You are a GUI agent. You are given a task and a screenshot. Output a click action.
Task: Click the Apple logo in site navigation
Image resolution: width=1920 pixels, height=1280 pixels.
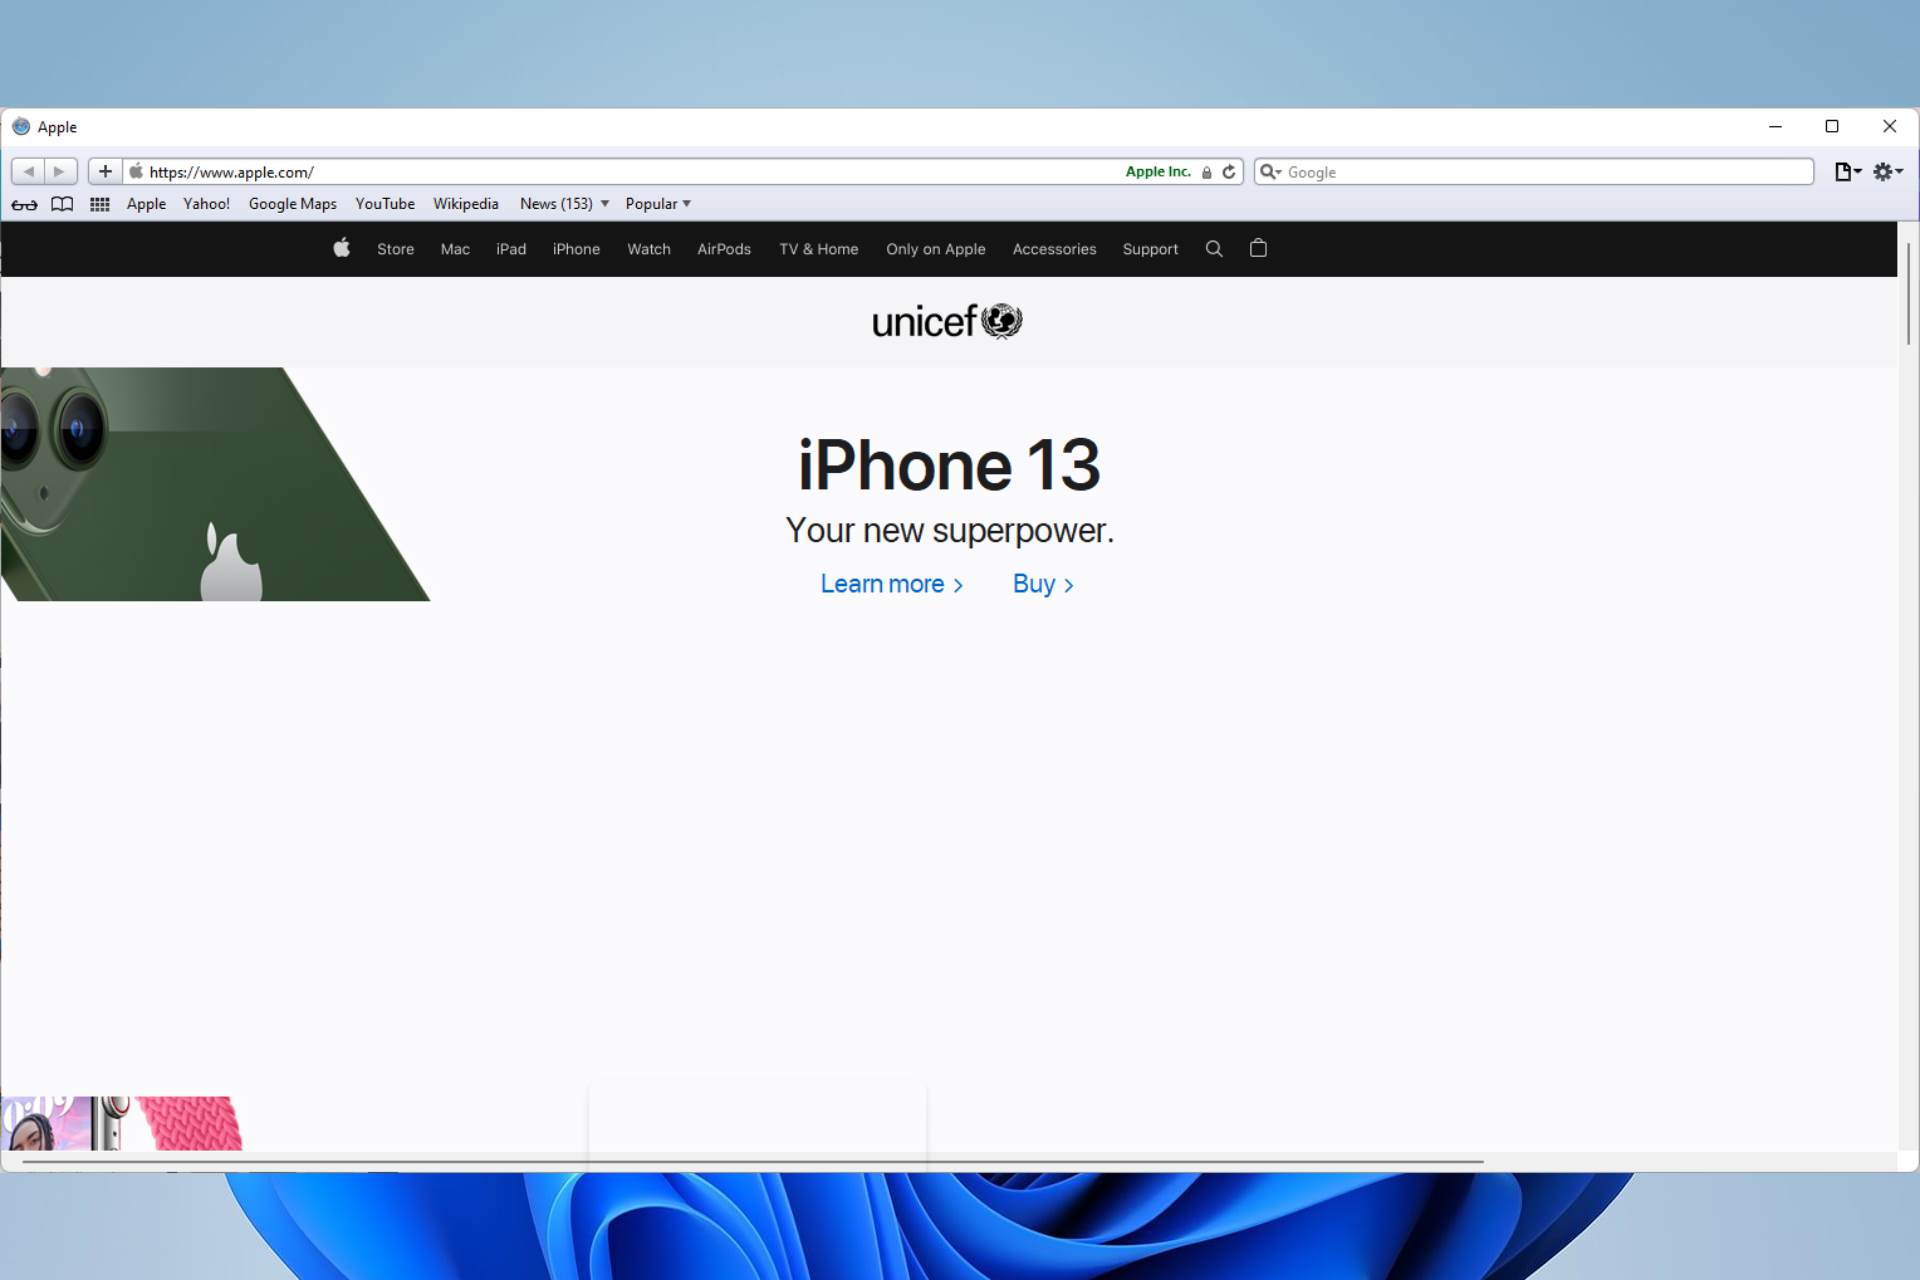point(342,248)
